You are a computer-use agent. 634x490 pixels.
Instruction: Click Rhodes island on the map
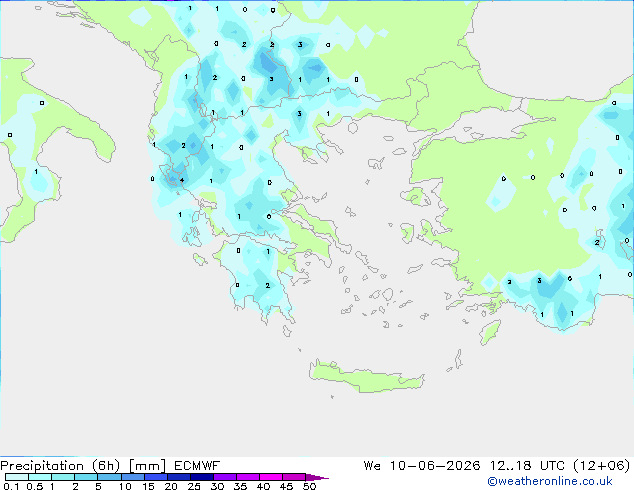point(490,332)
